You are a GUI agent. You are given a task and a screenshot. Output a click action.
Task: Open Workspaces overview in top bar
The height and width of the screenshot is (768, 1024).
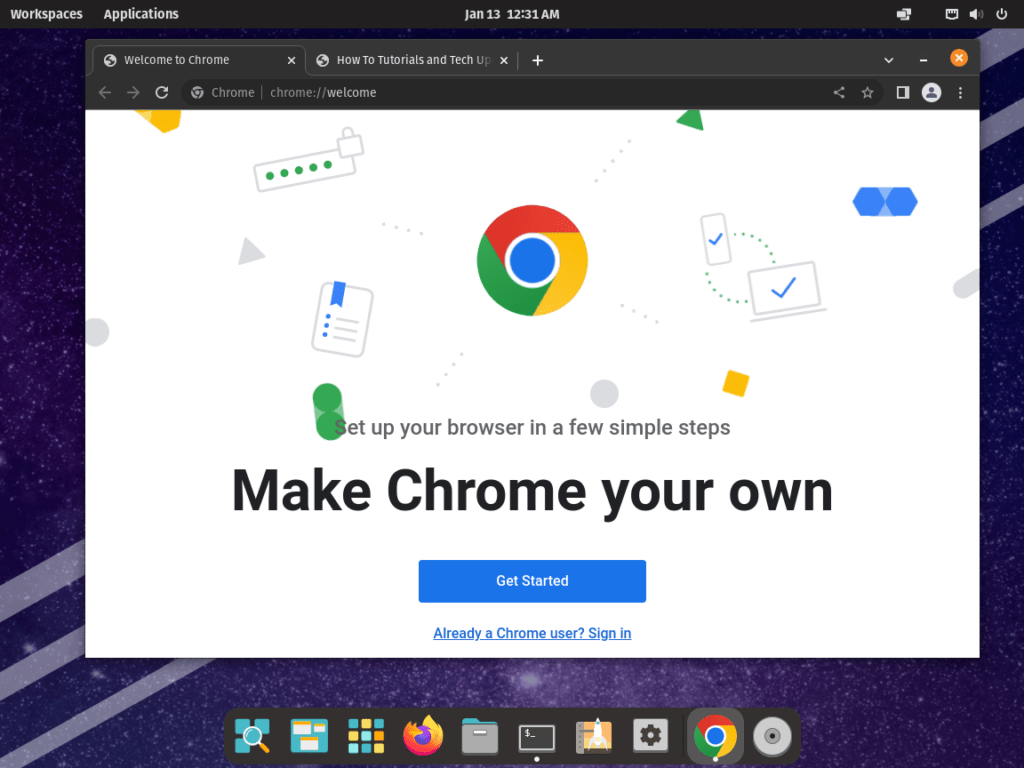click(x=46, y=14)
